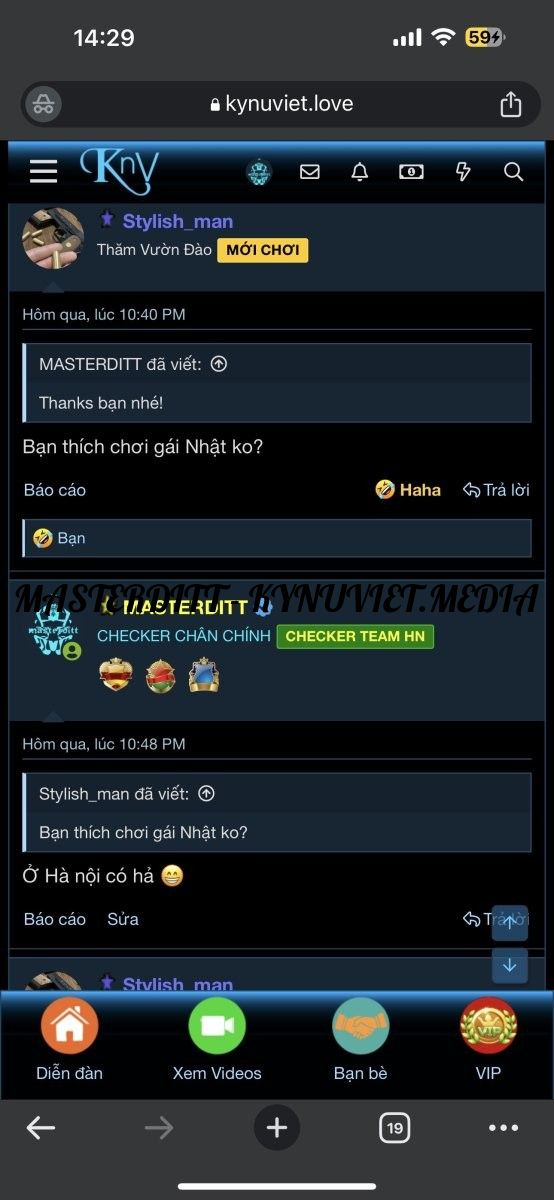Open Diễn đàn tab

(x=69, y=1040)
